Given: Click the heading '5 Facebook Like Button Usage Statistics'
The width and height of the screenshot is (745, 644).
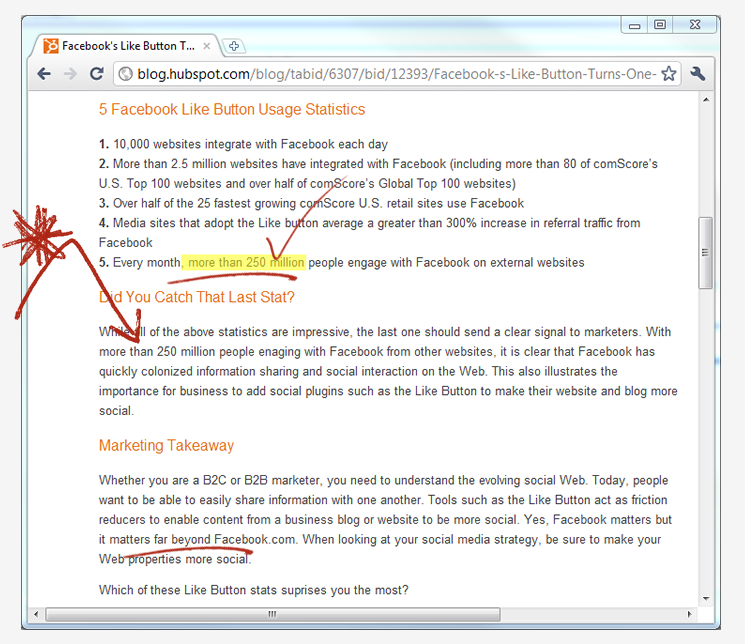Looking at the screenshot, I should pos(232,109).
